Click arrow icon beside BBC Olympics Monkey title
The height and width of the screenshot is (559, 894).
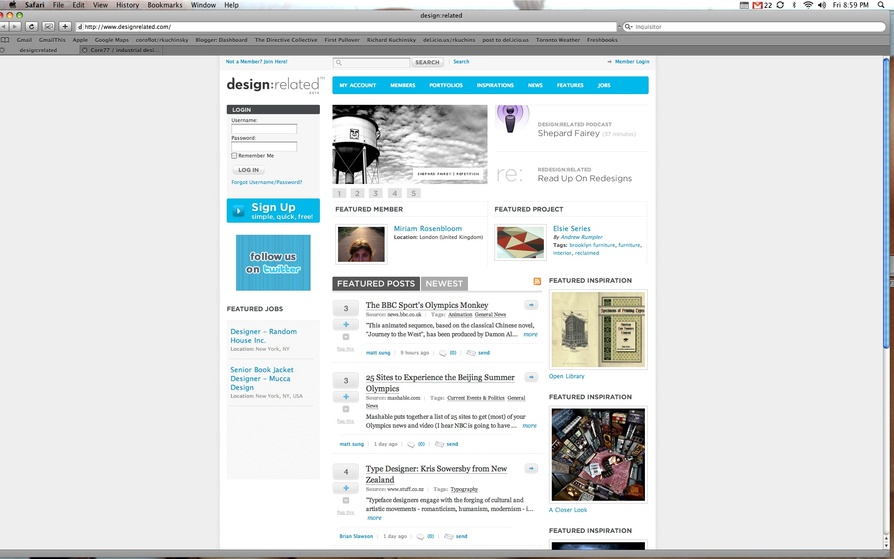tap(531, 305)
